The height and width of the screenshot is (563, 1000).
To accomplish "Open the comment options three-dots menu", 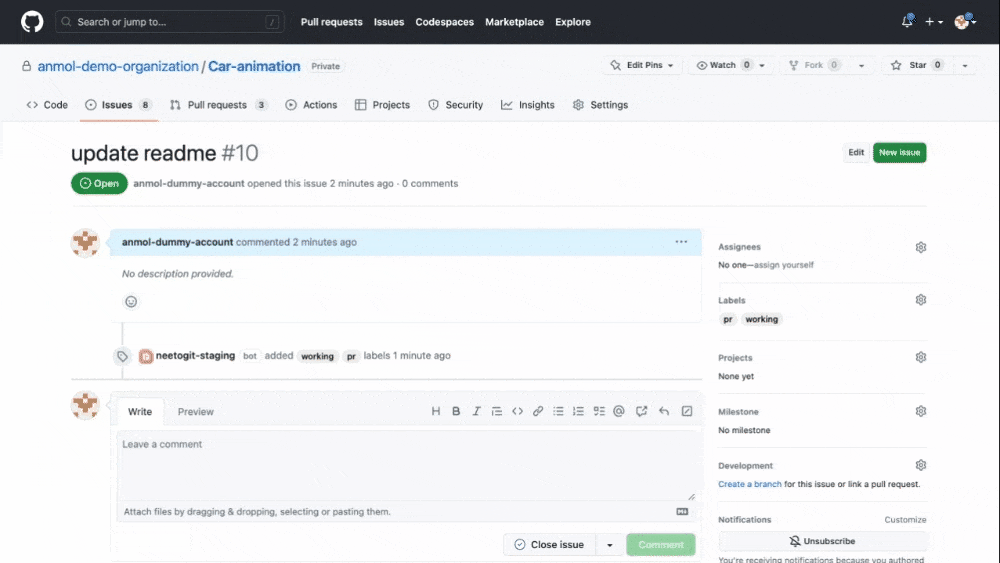I will coord(681,242).
